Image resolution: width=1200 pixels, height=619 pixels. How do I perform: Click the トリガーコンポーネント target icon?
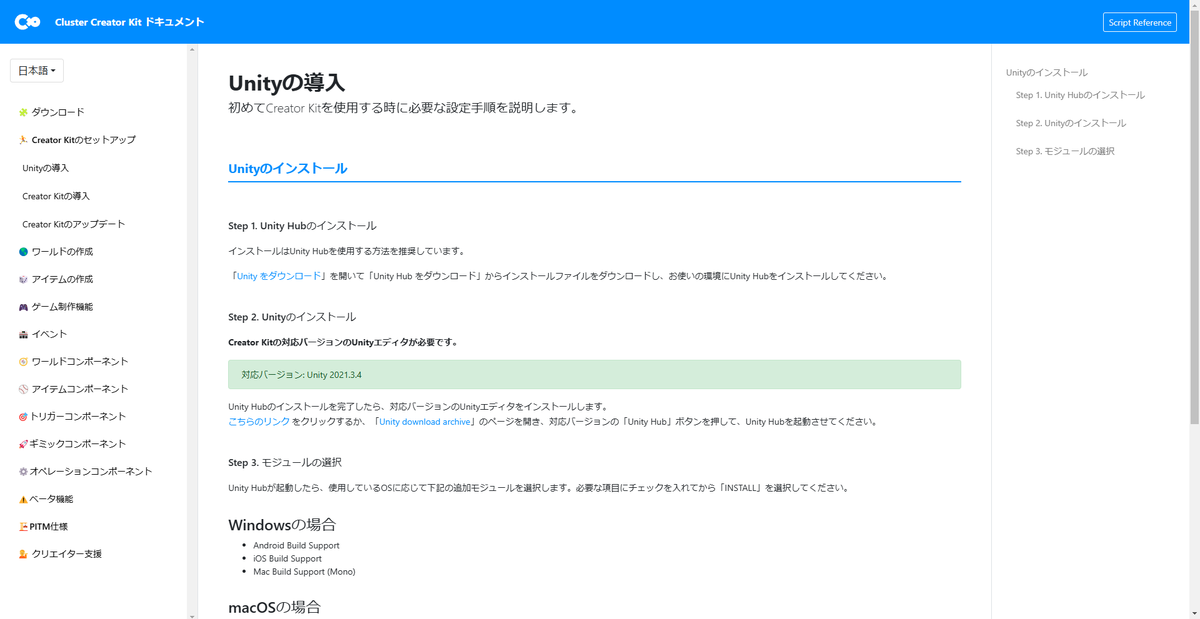[23, 416]
